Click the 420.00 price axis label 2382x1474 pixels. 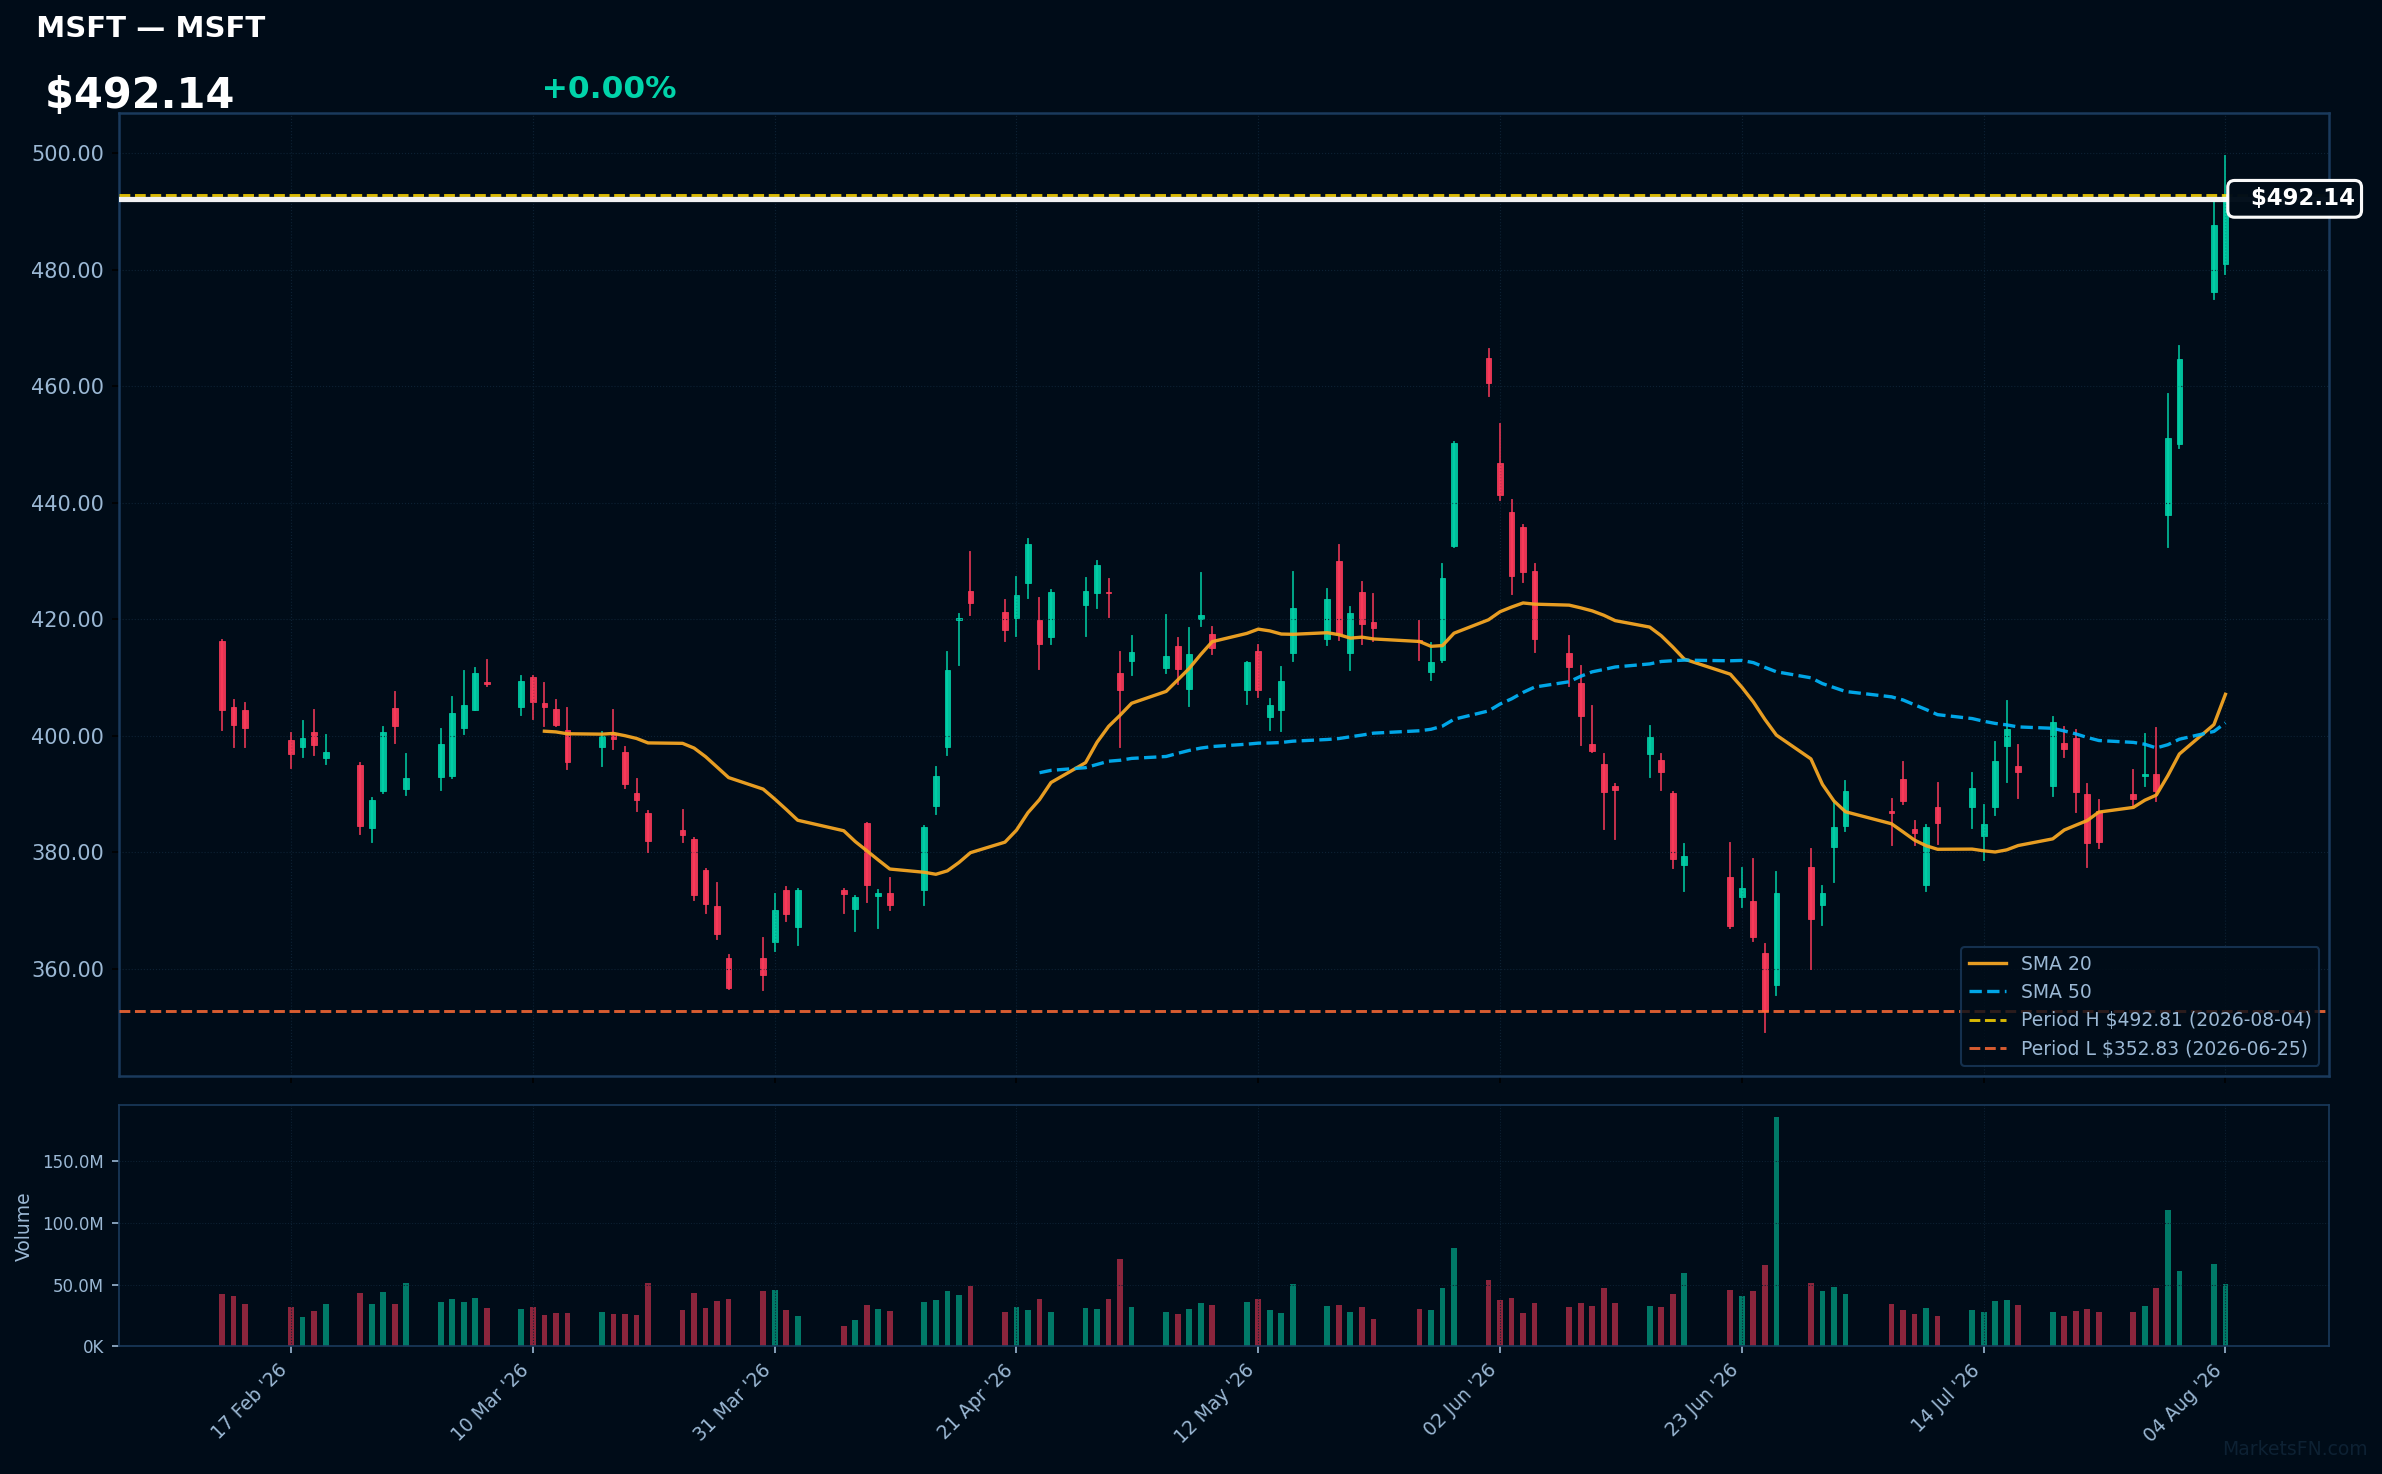click(68, 619)
